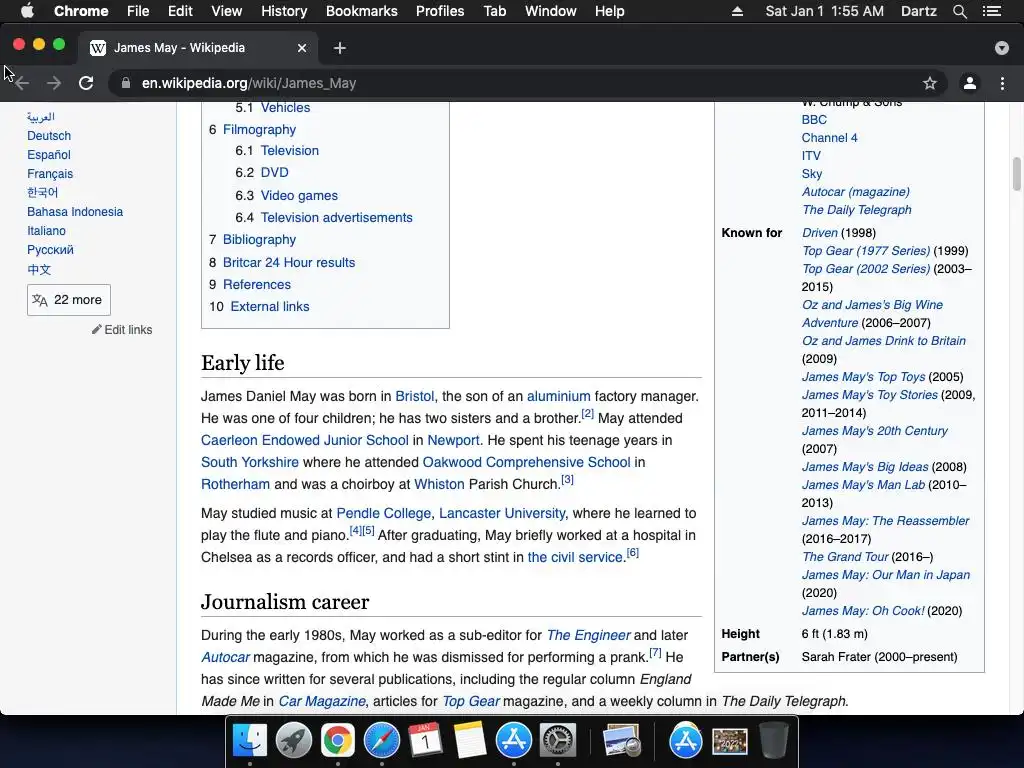Open The Daily Telegraph infobox link

pos(857,210)
